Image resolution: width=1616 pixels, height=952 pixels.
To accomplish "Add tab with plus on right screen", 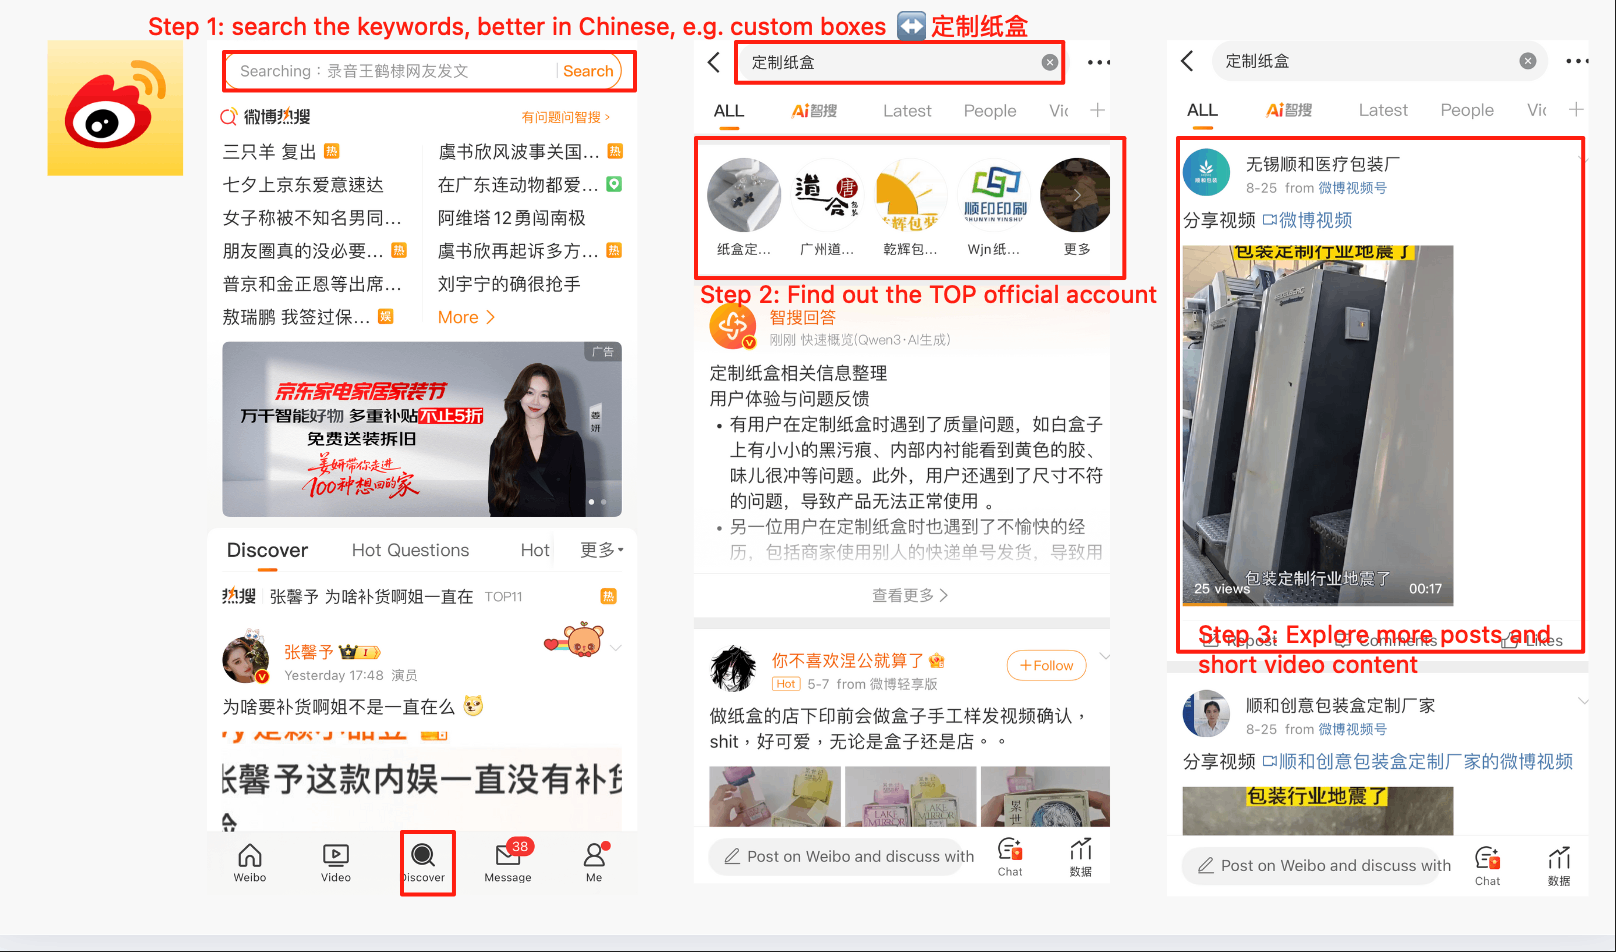I will pos(1576,109).
